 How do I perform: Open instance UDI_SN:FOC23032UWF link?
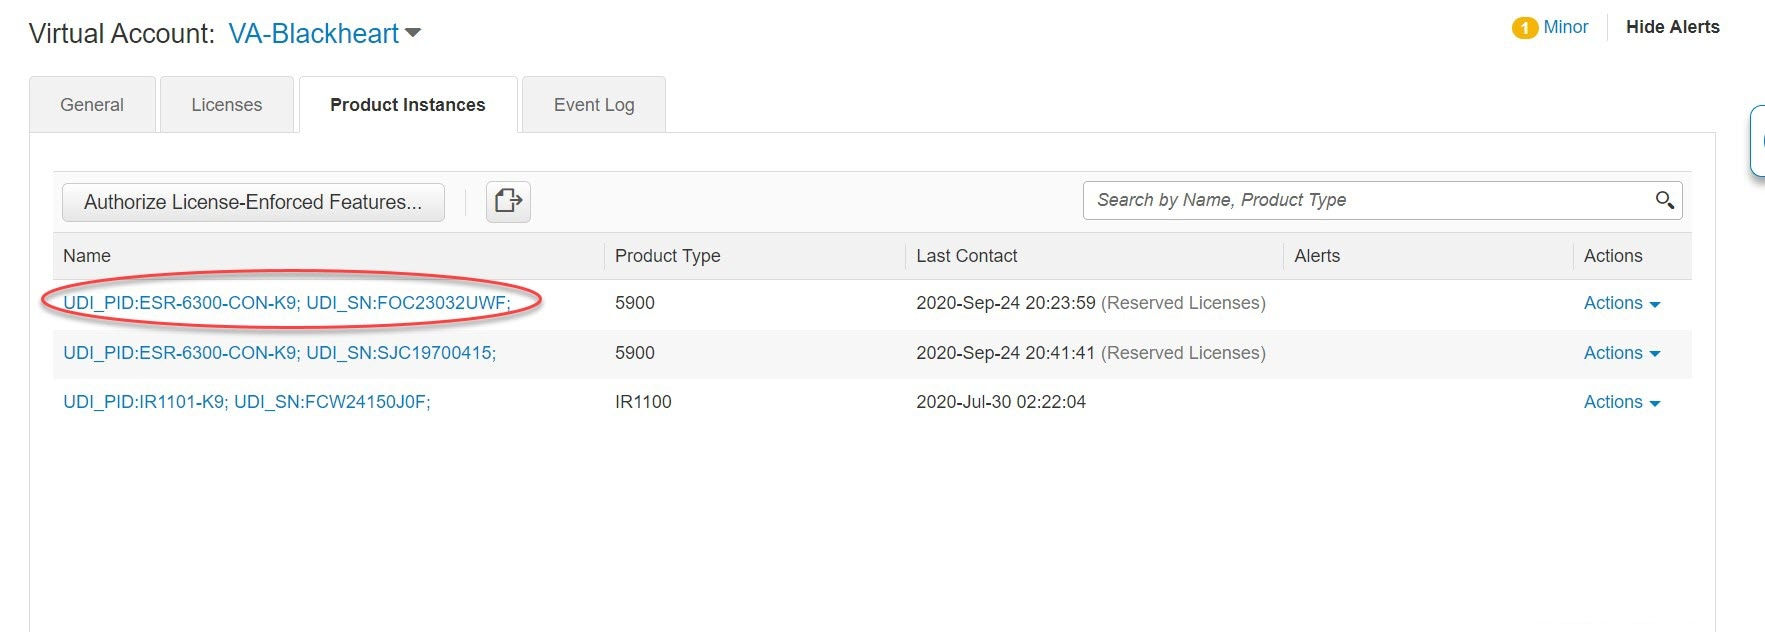coord(287,303)
